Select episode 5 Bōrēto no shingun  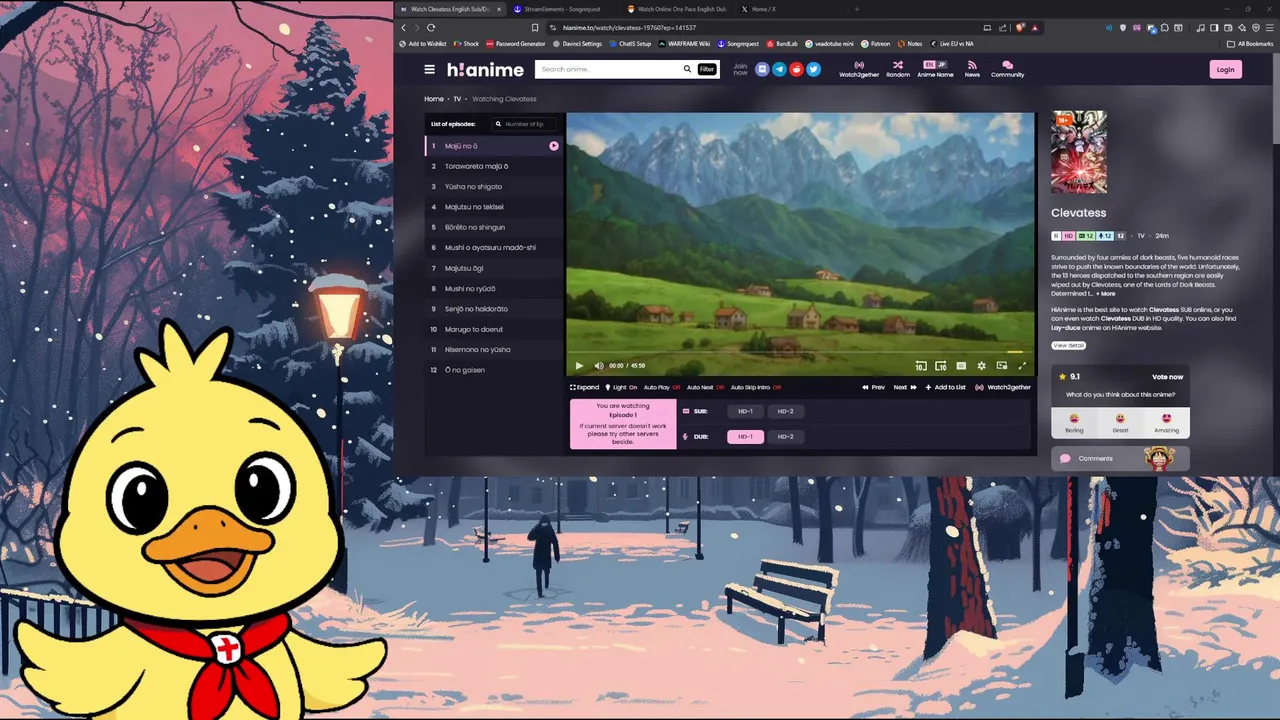493,227
